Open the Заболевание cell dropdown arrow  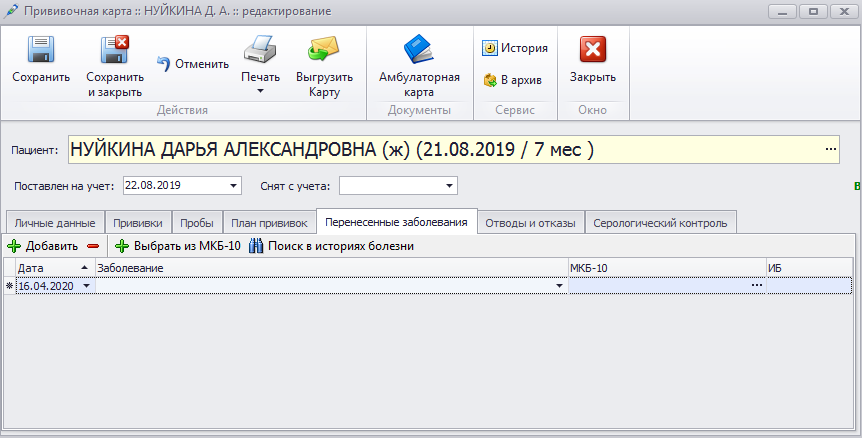[559, 286]
